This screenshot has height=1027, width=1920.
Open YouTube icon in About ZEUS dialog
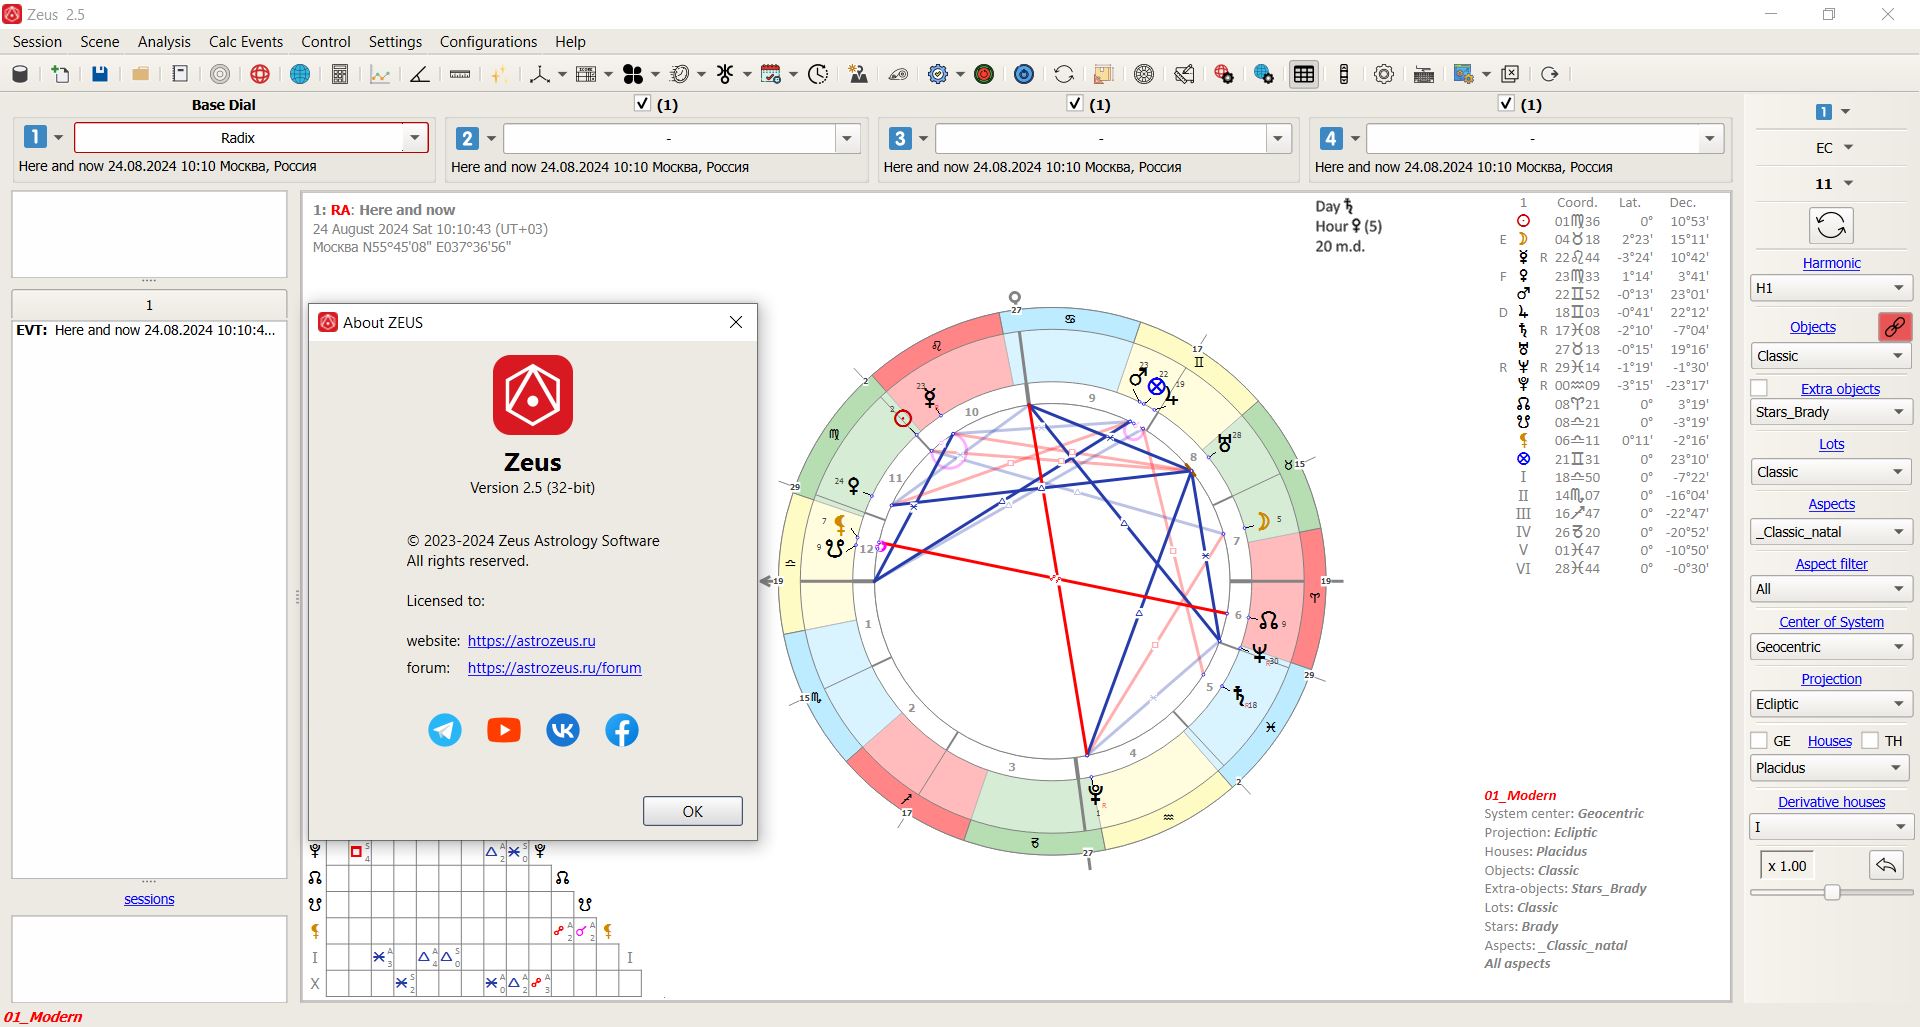pos(504,730)
